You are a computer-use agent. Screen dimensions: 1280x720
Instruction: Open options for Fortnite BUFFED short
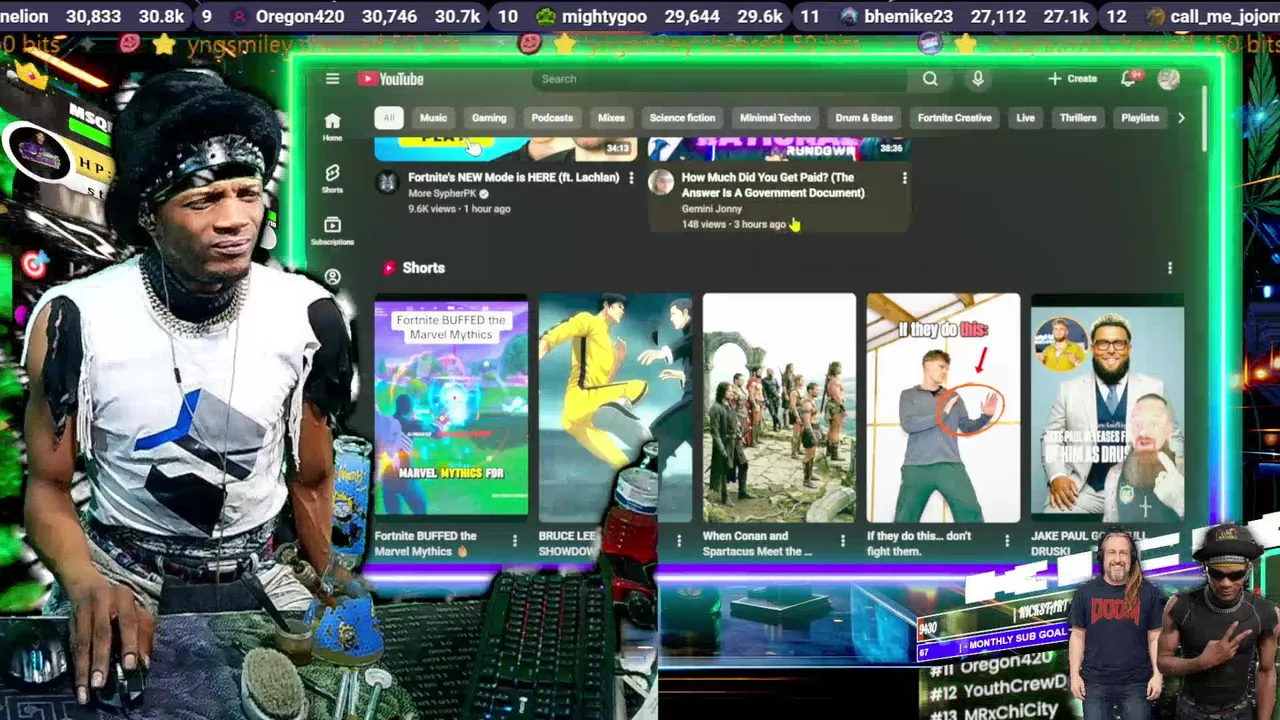515,541
